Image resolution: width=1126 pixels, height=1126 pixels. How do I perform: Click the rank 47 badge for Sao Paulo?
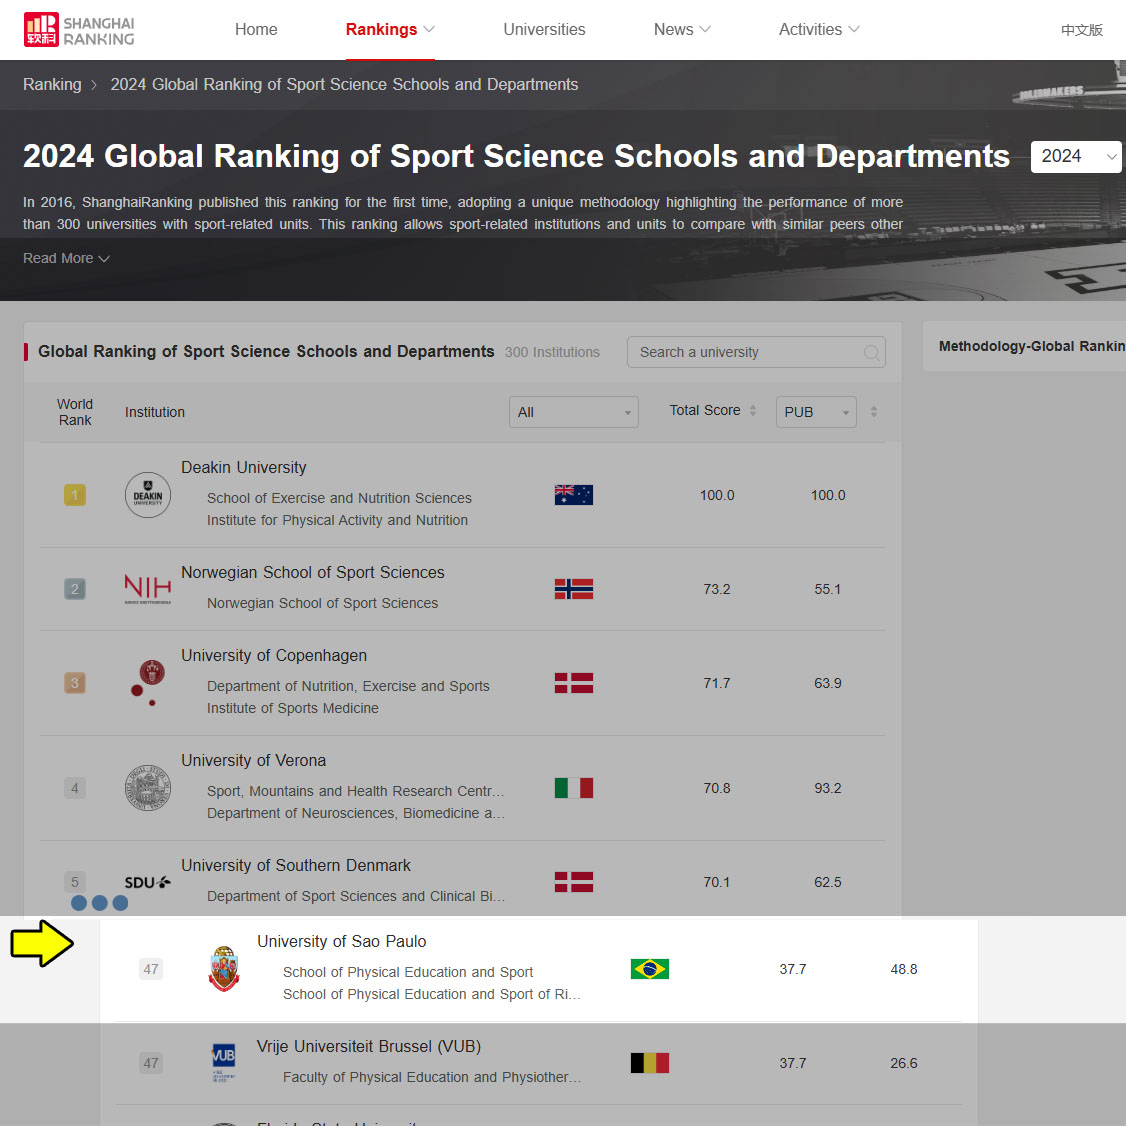point(151,969)
